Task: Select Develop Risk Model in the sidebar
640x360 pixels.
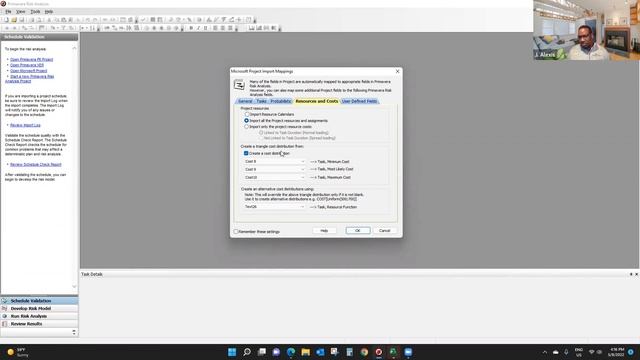Action: pyautogui.click(x=39, y=309)
